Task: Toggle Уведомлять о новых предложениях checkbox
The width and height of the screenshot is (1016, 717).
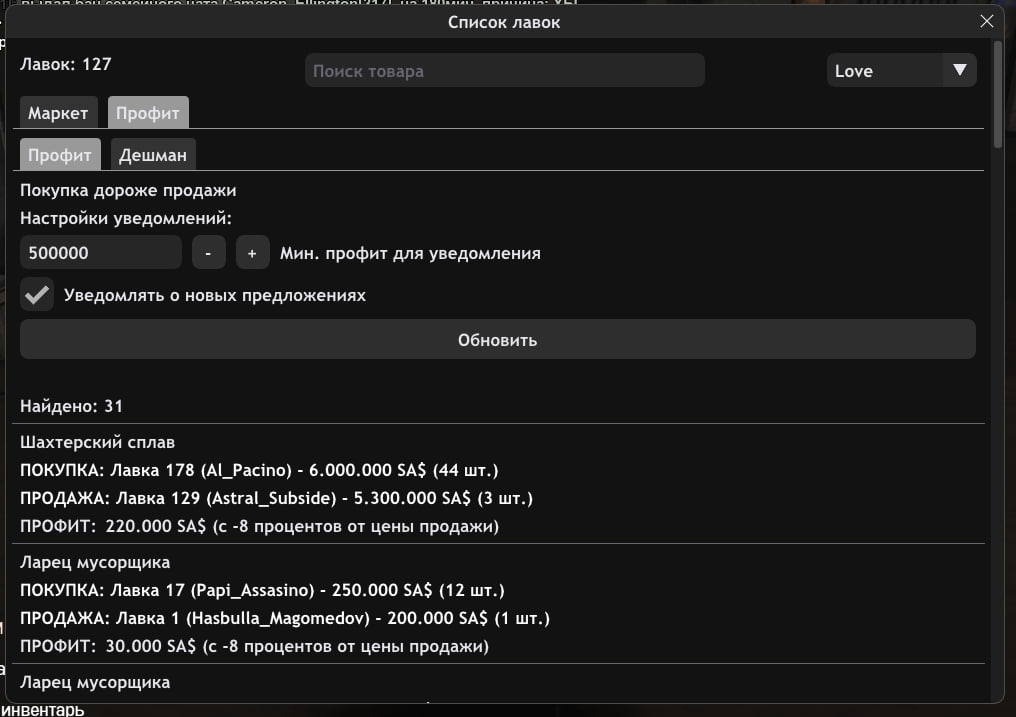Action: 37,295
